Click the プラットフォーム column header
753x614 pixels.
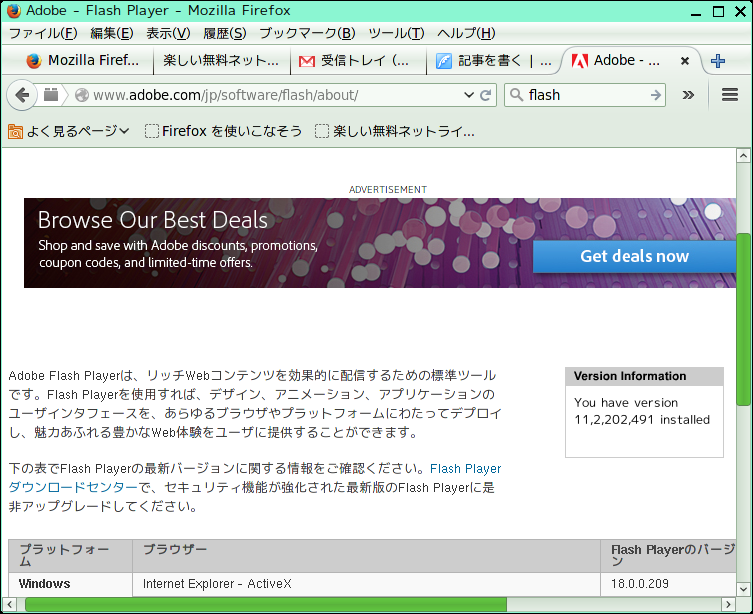click(x=70, y=556)
